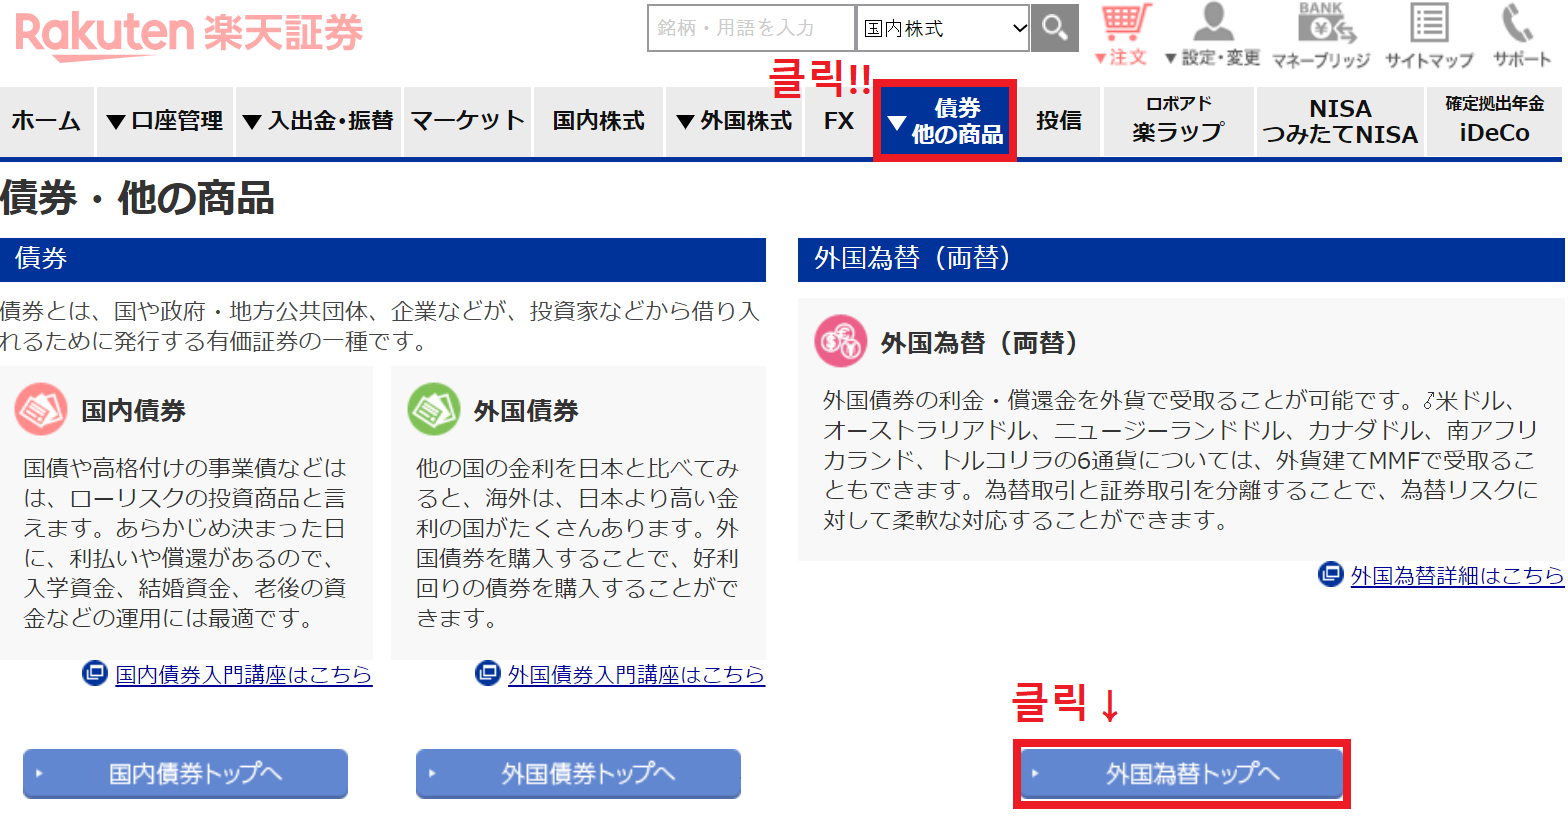This screenshot has width=1568, height=818.
Task: Open サポート phone icon
Action: (1521, 35)
